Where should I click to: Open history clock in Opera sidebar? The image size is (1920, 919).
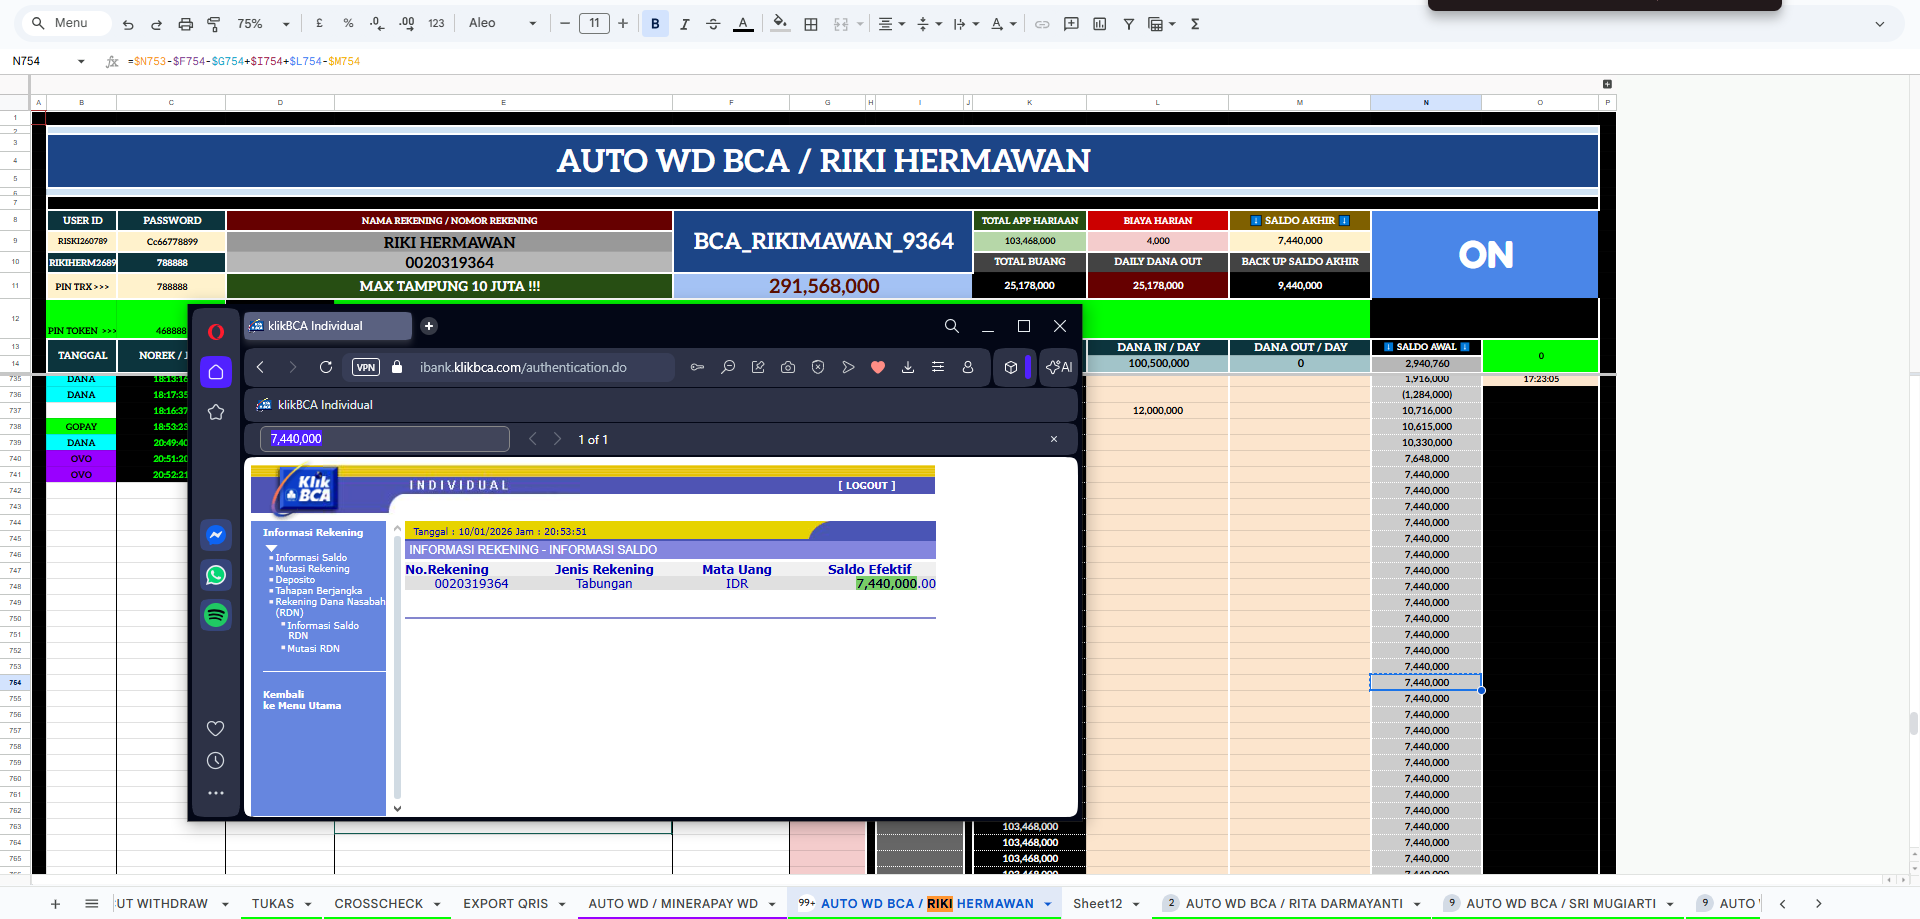[216, 761]
